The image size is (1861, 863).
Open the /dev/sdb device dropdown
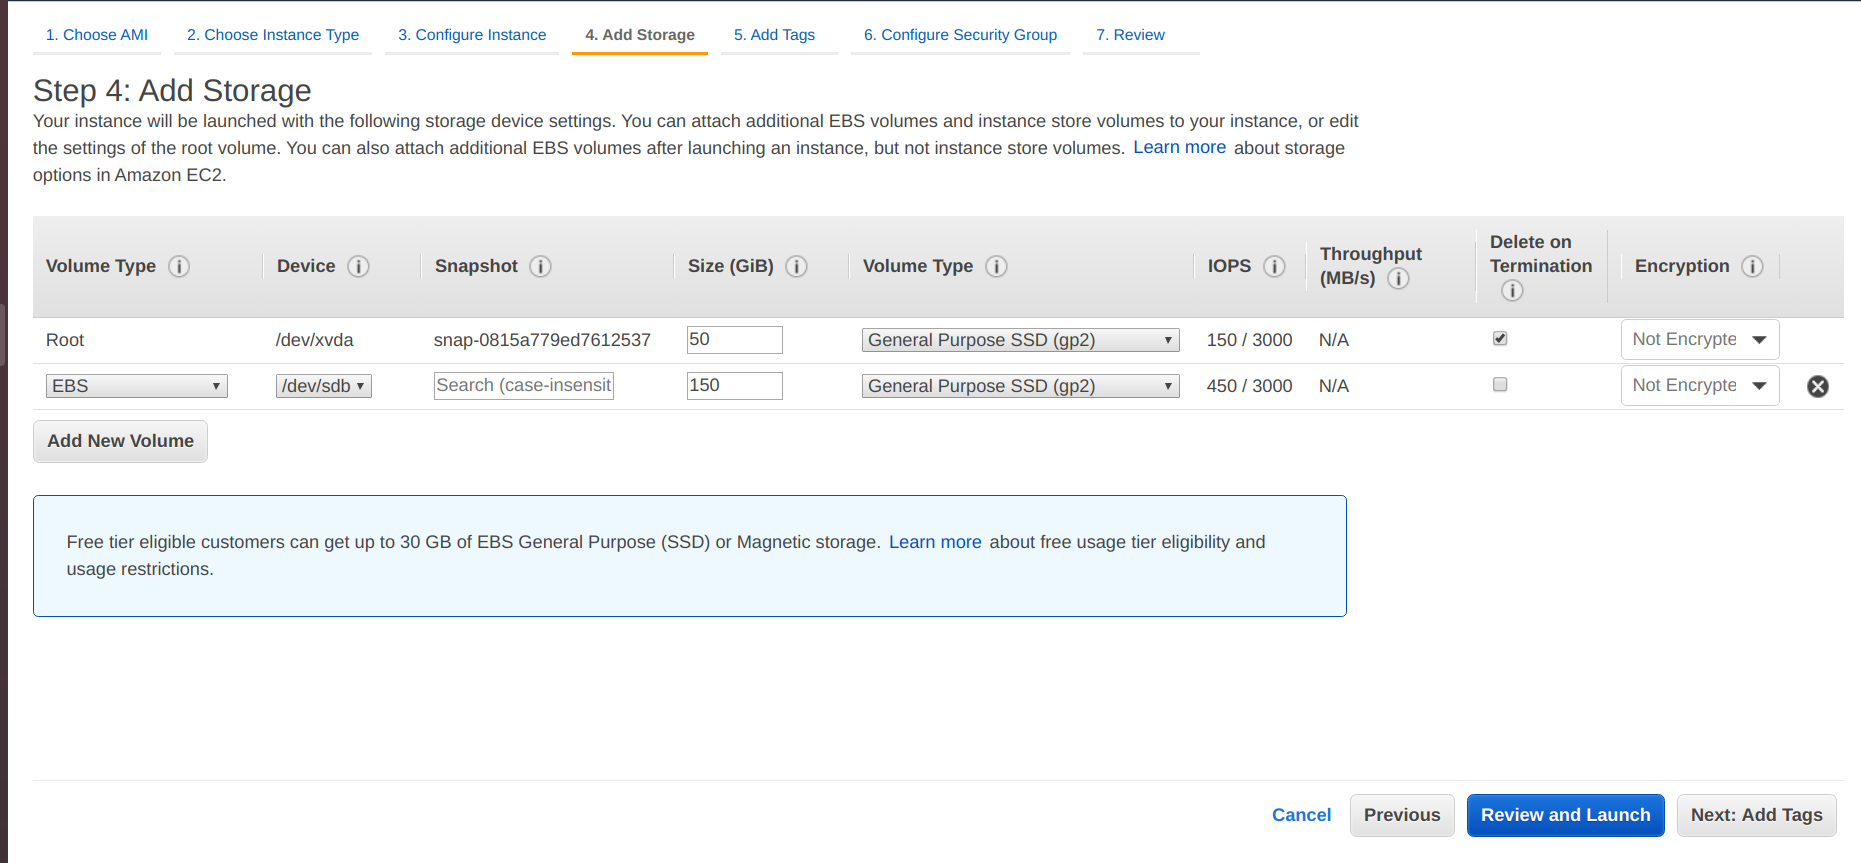point(323,387)
